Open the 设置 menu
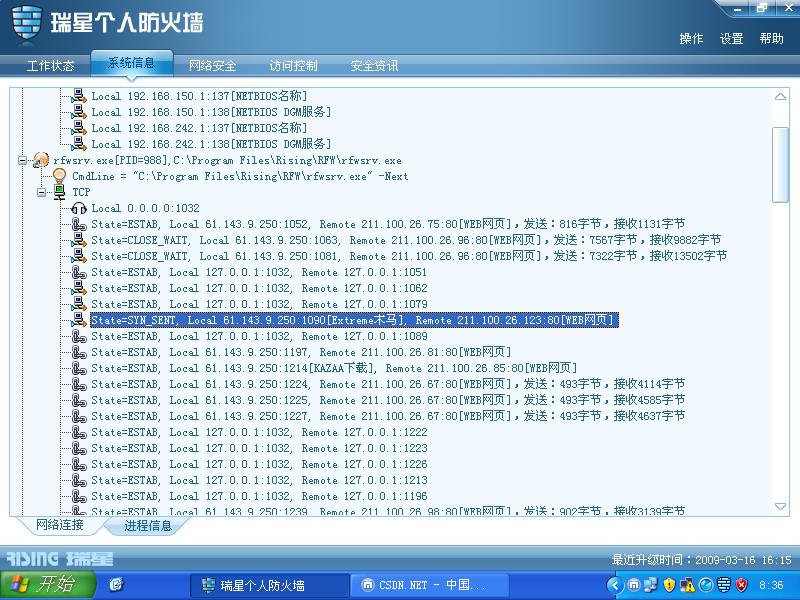 click(731, 39)
